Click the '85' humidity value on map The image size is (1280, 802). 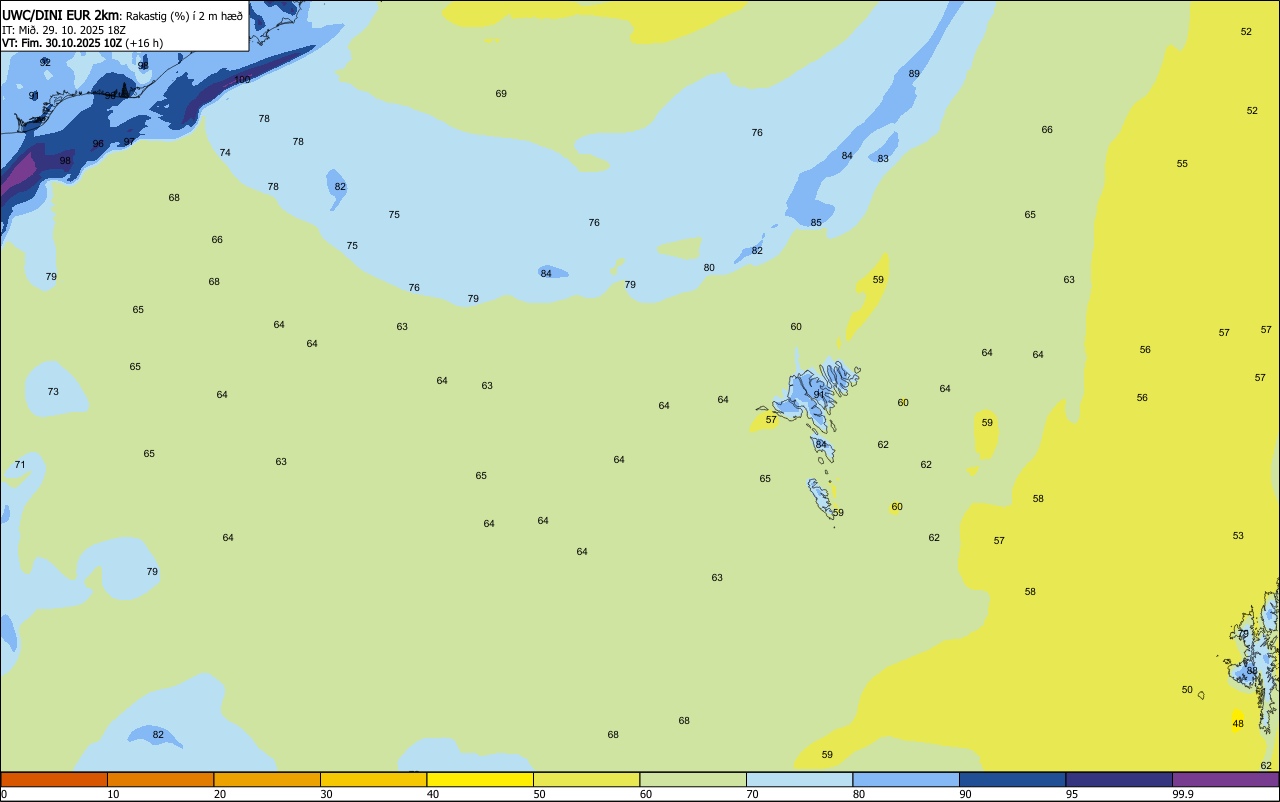point(816,223)
